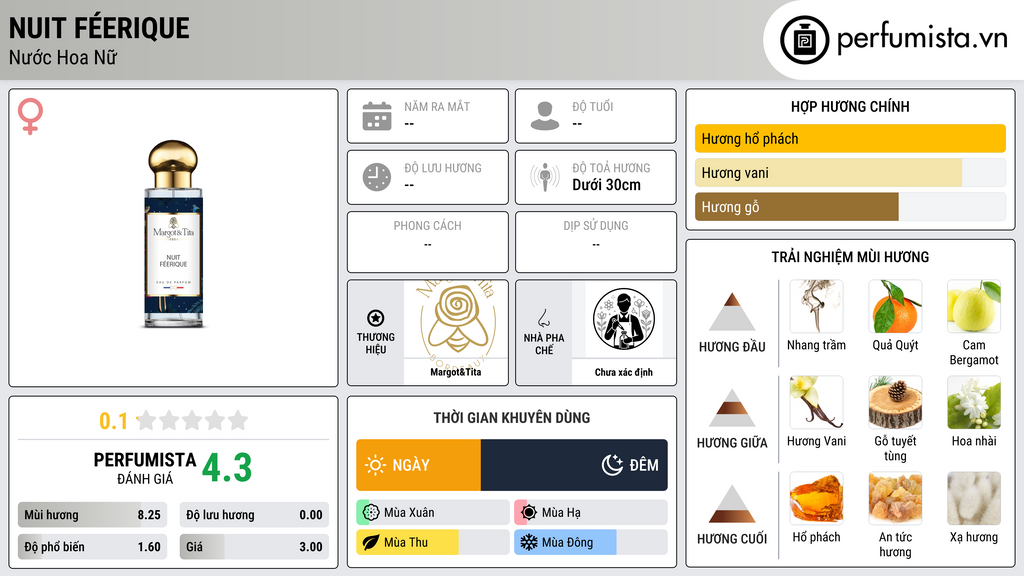Click the sun icon for Mùa Hạ

pos(529,513)
